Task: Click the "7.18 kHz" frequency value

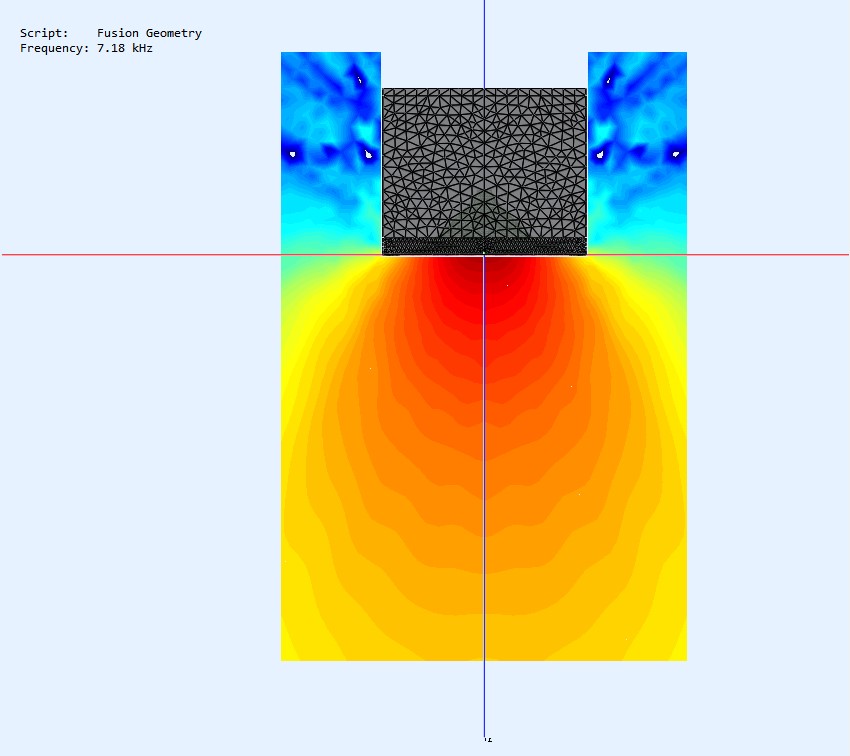Action: pos(125,48)
